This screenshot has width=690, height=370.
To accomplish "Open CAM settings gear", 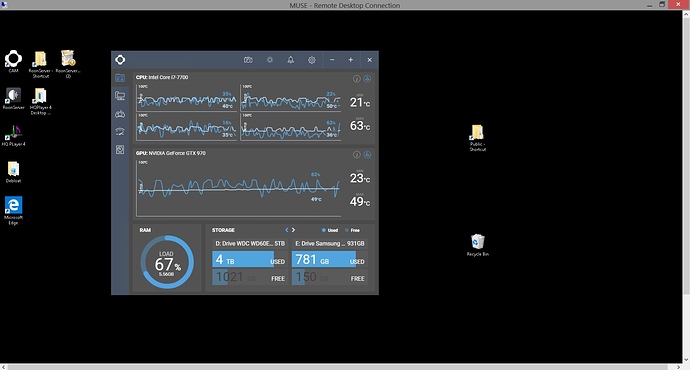I will tap(312, 60).
